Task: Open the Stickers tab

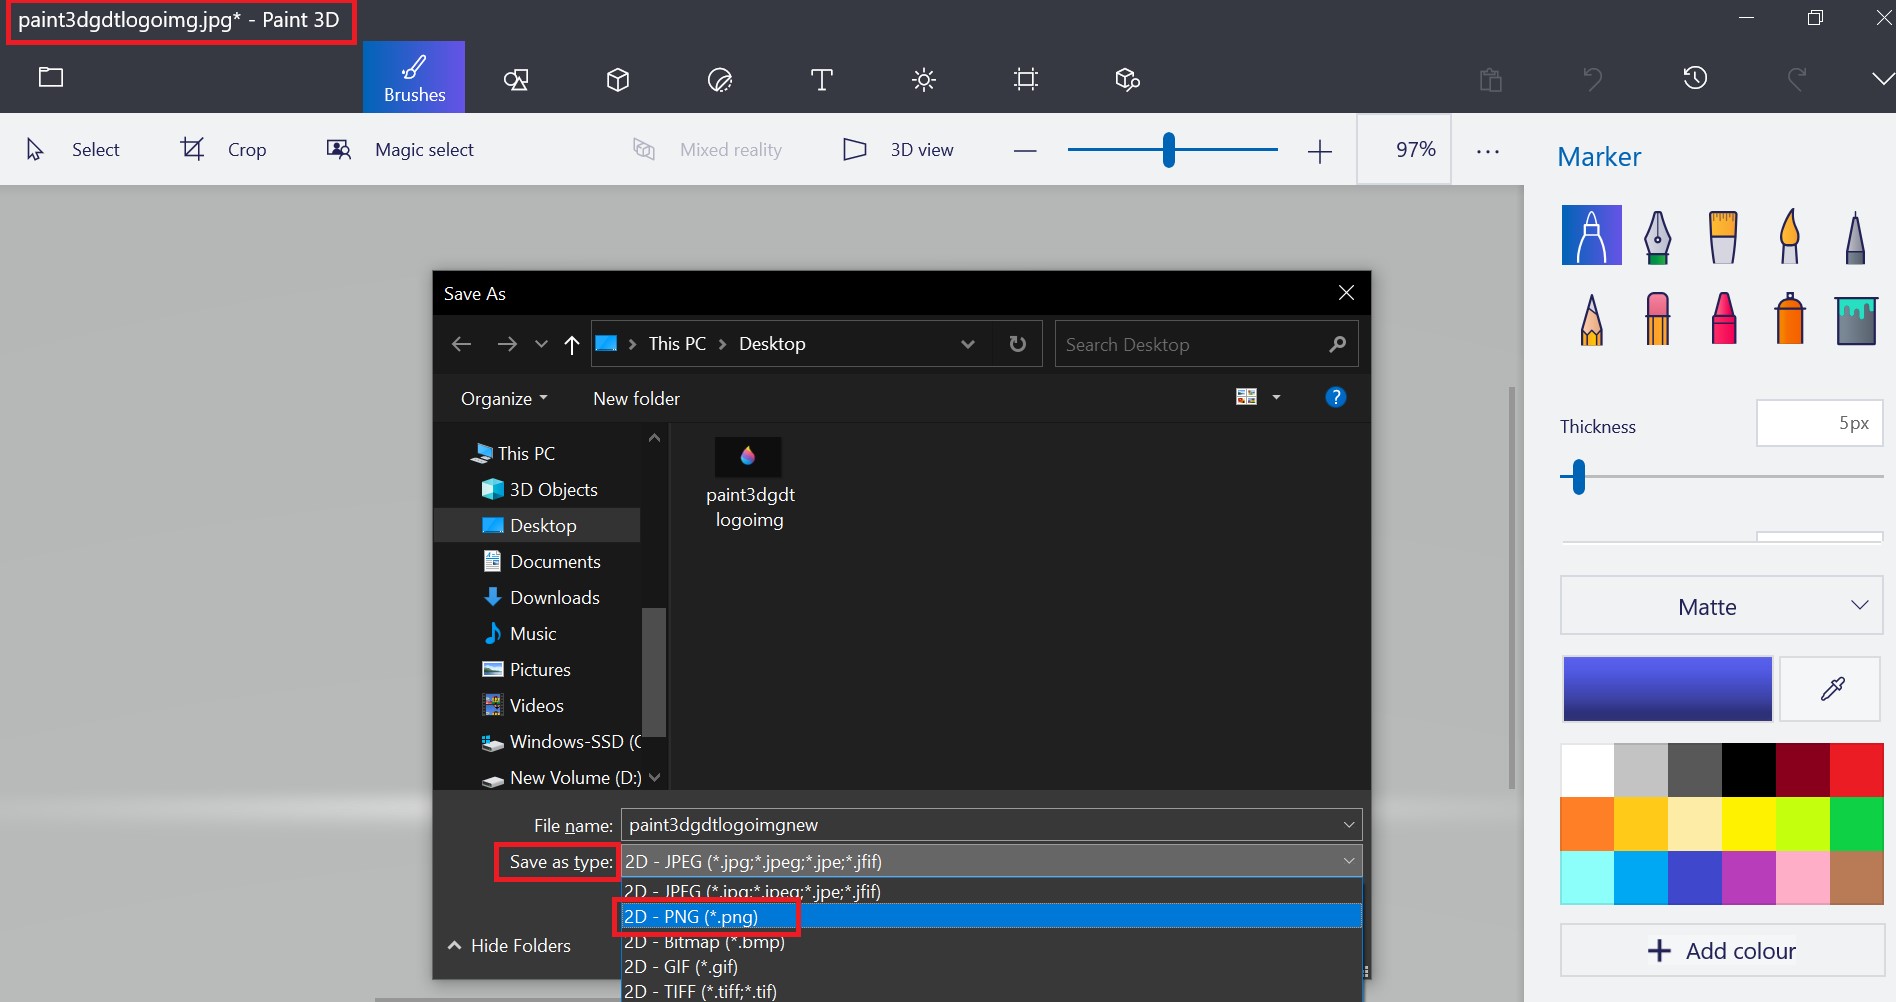Action: pyautogui.click(x=720, y=79)
